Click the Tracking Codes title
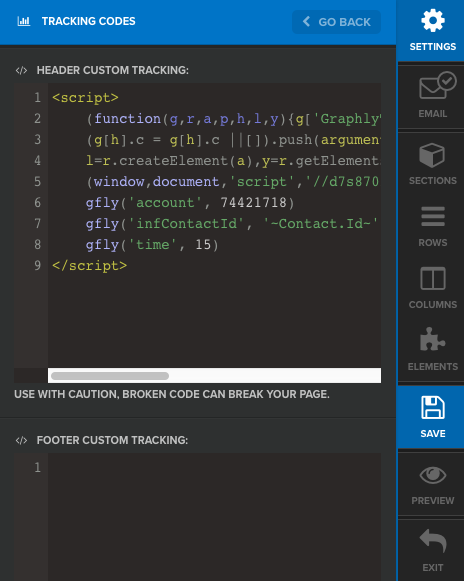This screenshot has height=581, width=464. (x=89, y=21)
